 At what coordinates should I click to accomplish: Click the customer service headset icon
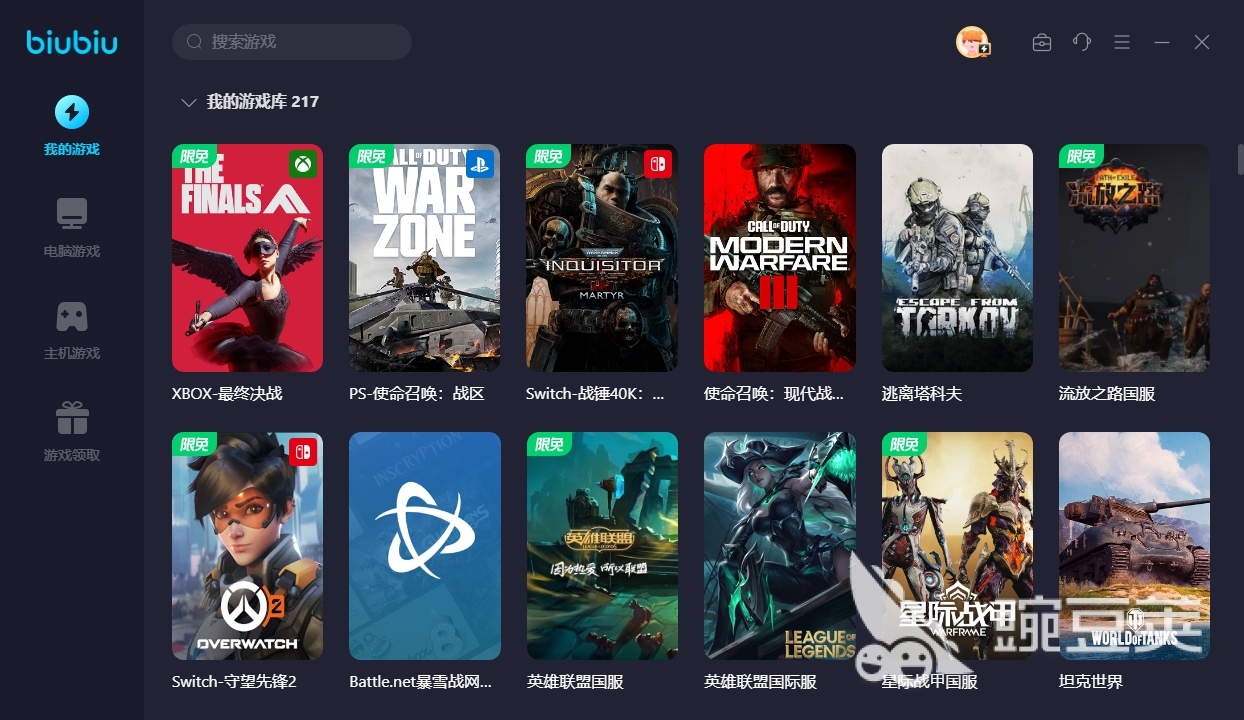point(1082,42)
